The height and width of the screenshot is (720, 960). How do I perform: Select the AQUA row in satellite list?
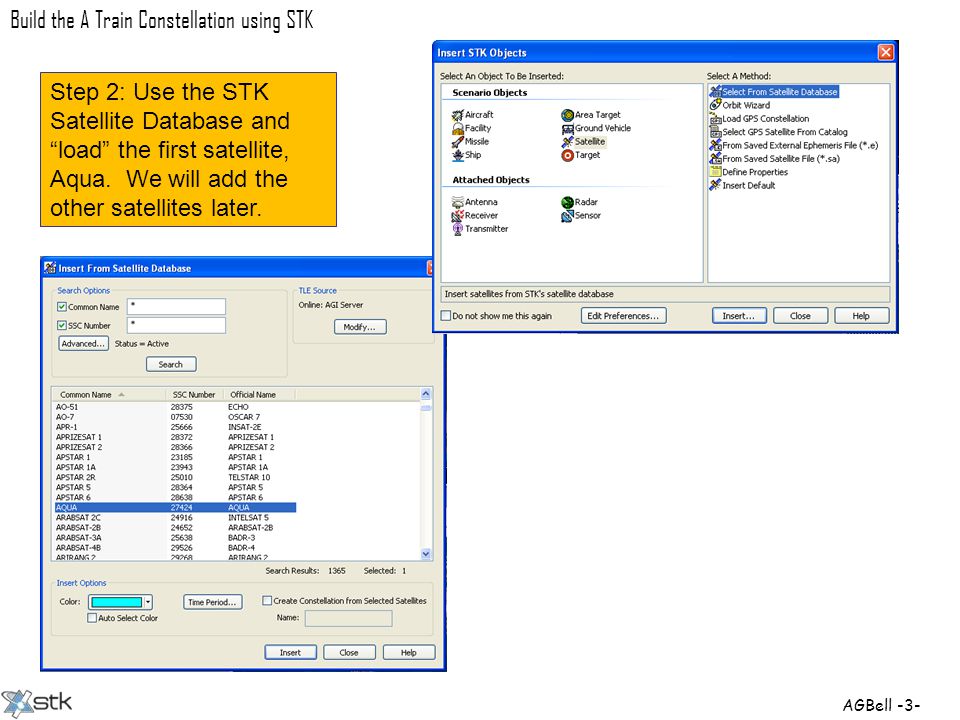tap(175, 508)
